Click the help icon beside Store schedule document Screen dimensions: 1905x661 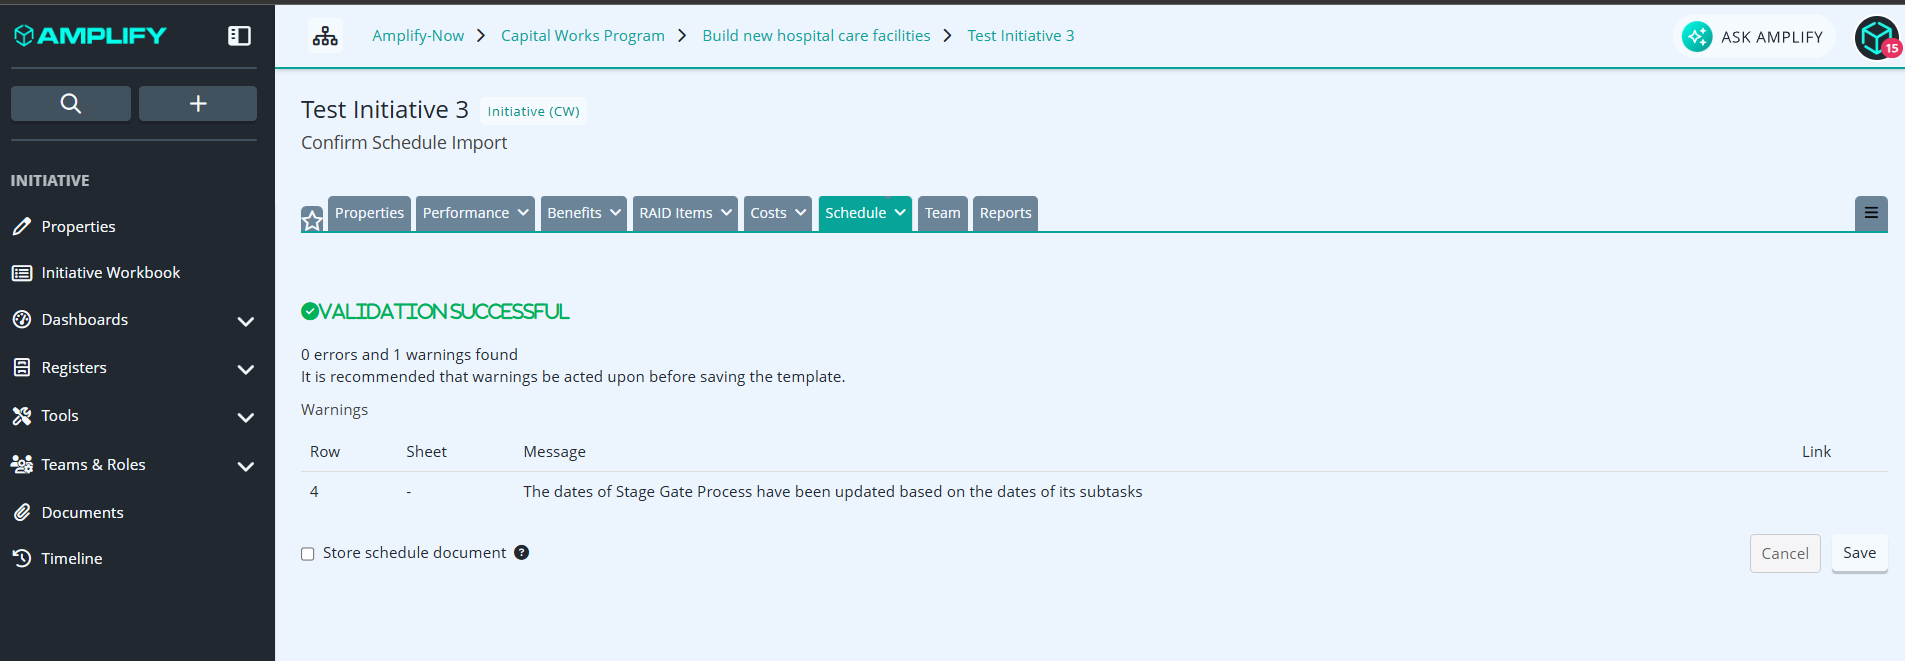pos(522,553)
